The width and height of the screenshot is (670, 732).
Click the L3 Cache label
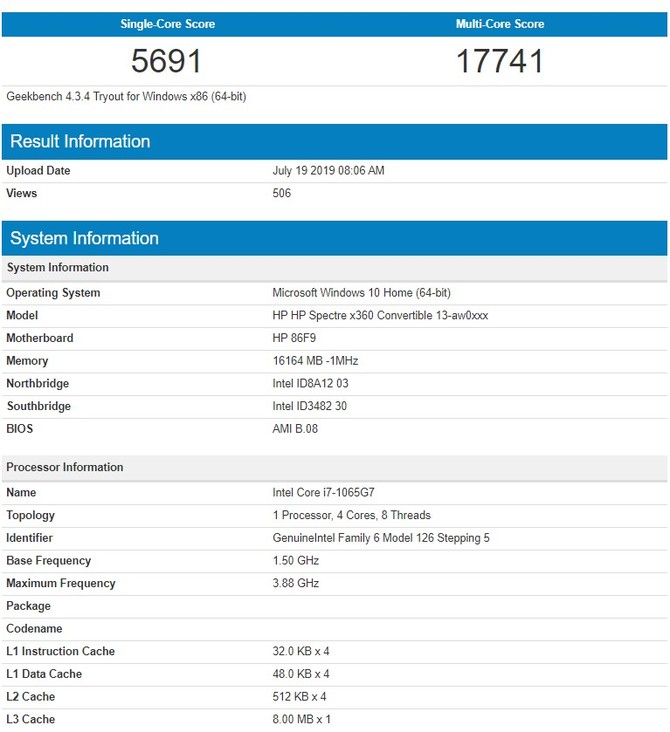click(x=30, y=719)
